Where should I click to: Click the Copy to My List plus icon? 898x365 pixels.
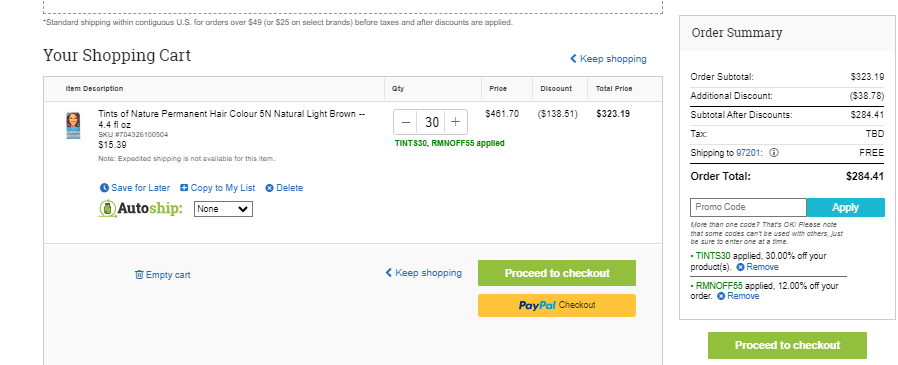[184, 188]
